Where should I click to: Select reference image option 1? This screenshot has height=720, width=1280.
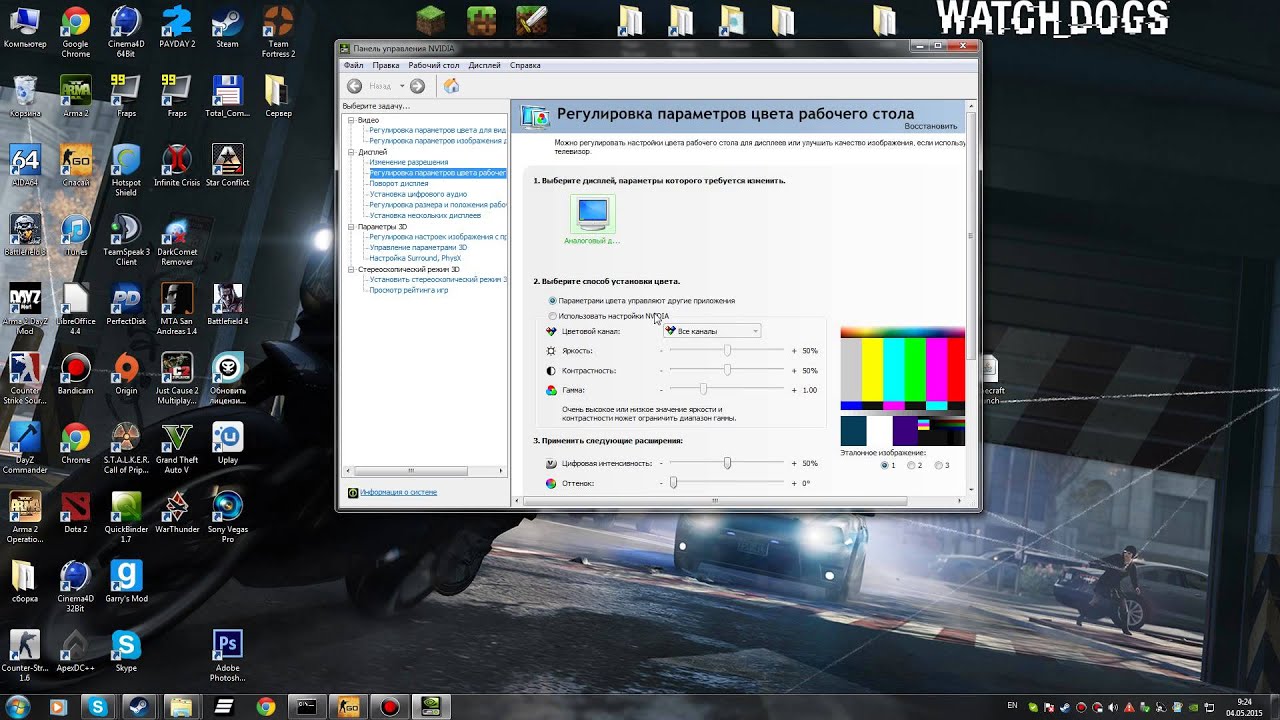(885, 465)
